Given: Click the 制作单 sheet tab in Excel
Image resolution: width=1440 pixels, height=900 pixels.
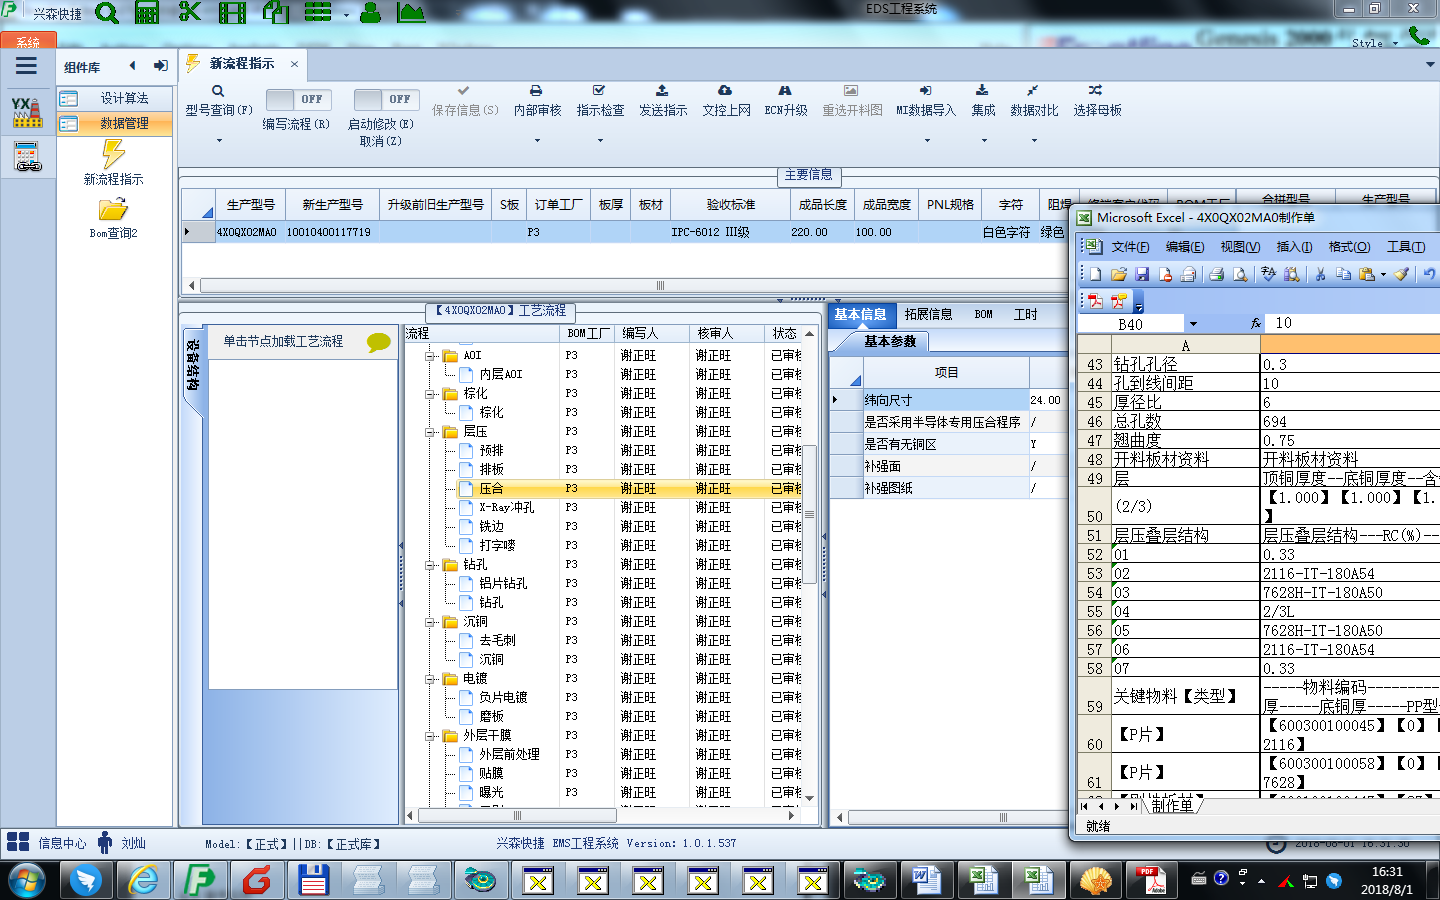Looking at the screenshot, I should [x=1172, y=806].
